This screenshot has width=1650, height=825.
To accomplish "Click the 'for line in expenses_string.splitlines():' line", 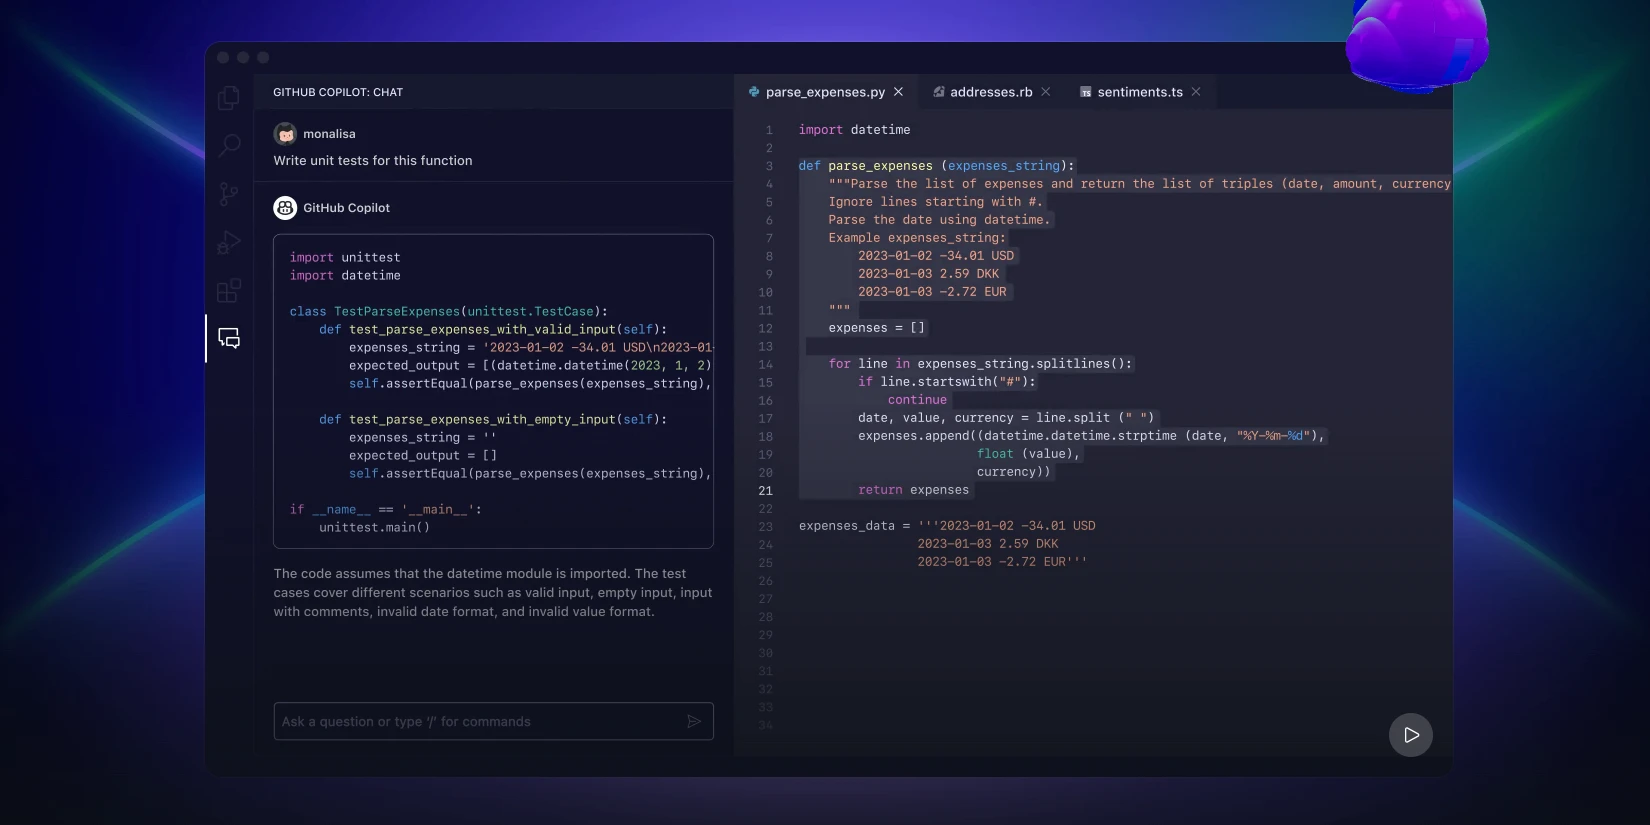I will point(980,364).
